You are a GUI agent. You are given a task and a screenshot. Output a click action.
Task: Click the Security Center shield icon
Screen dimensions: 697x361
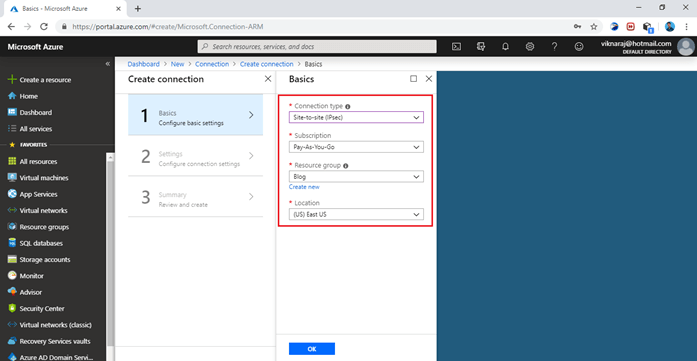tap(12, 309)
